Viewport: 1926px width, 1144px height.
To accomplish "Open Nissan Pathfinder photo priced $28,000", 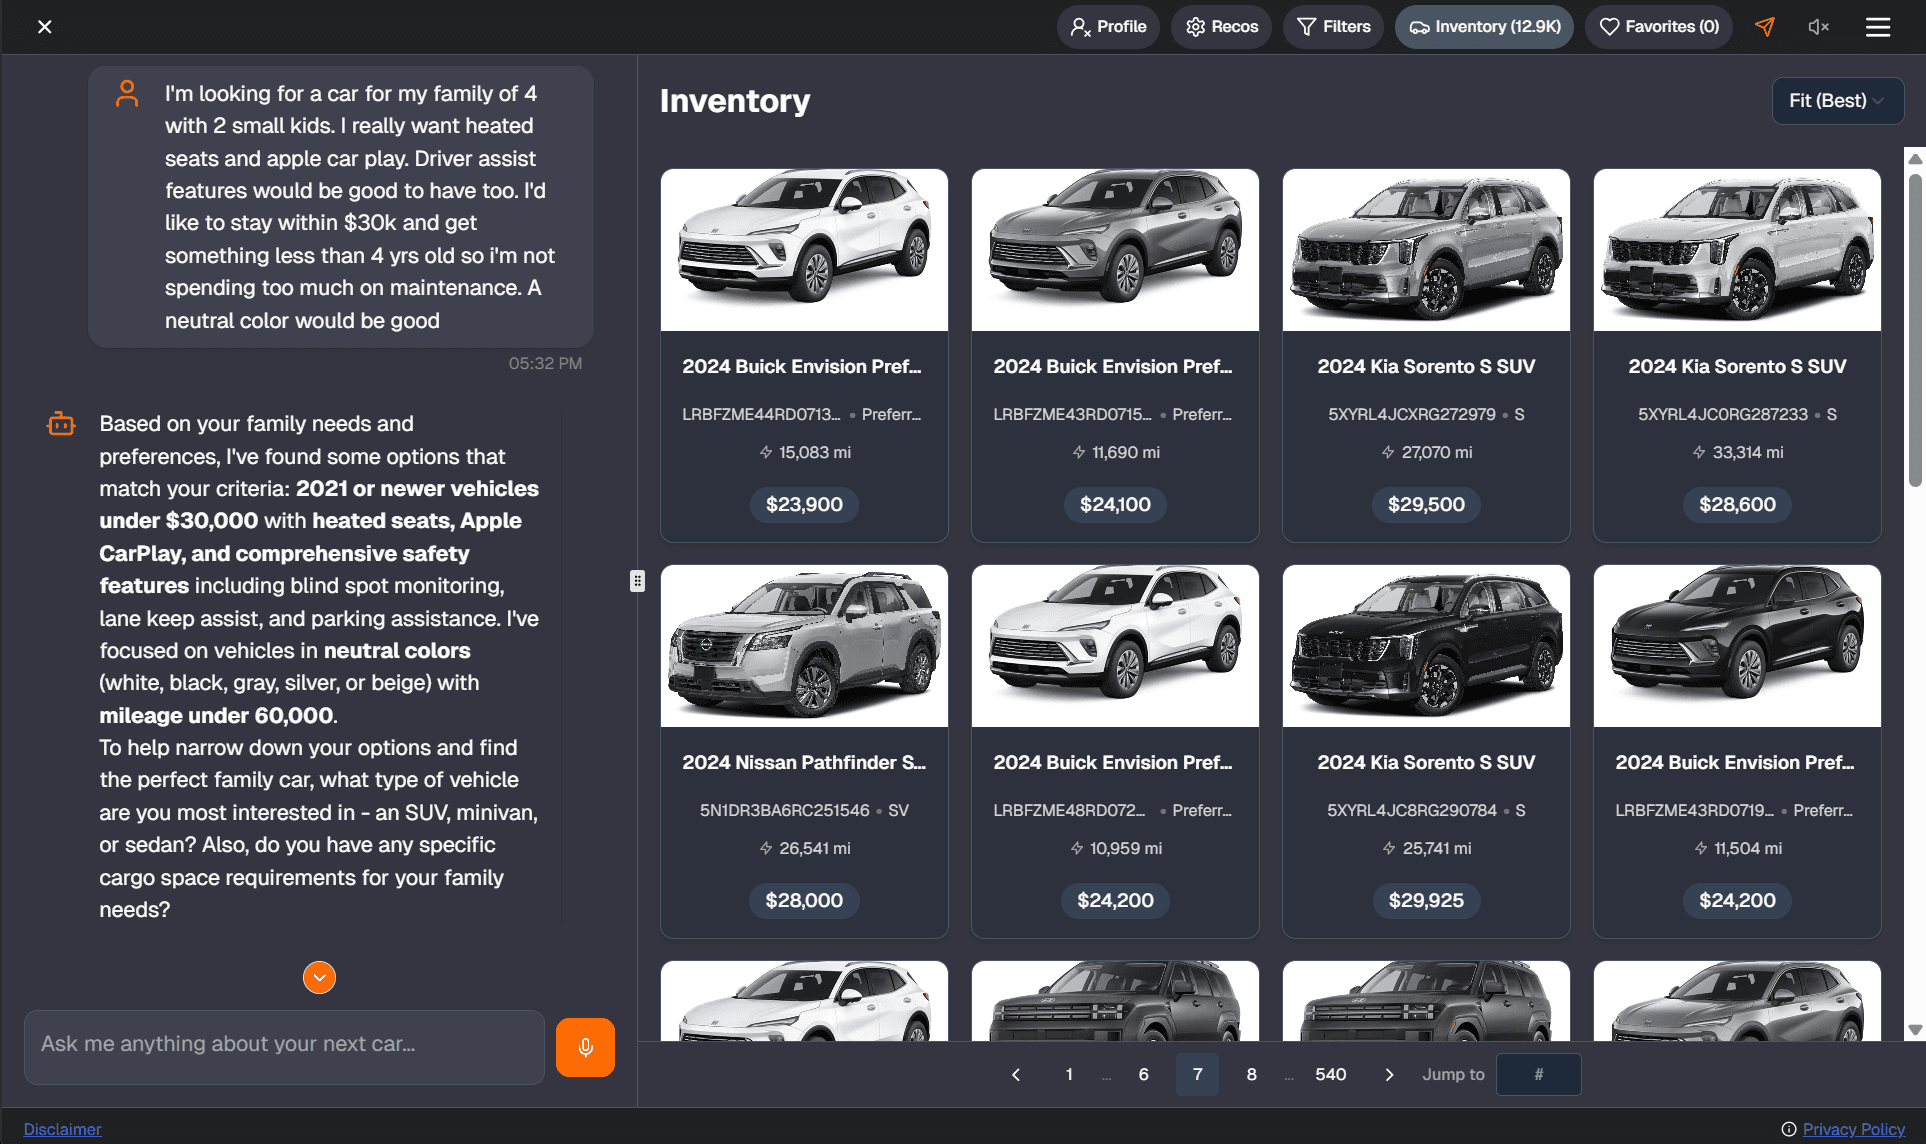I will pos(804,646).
